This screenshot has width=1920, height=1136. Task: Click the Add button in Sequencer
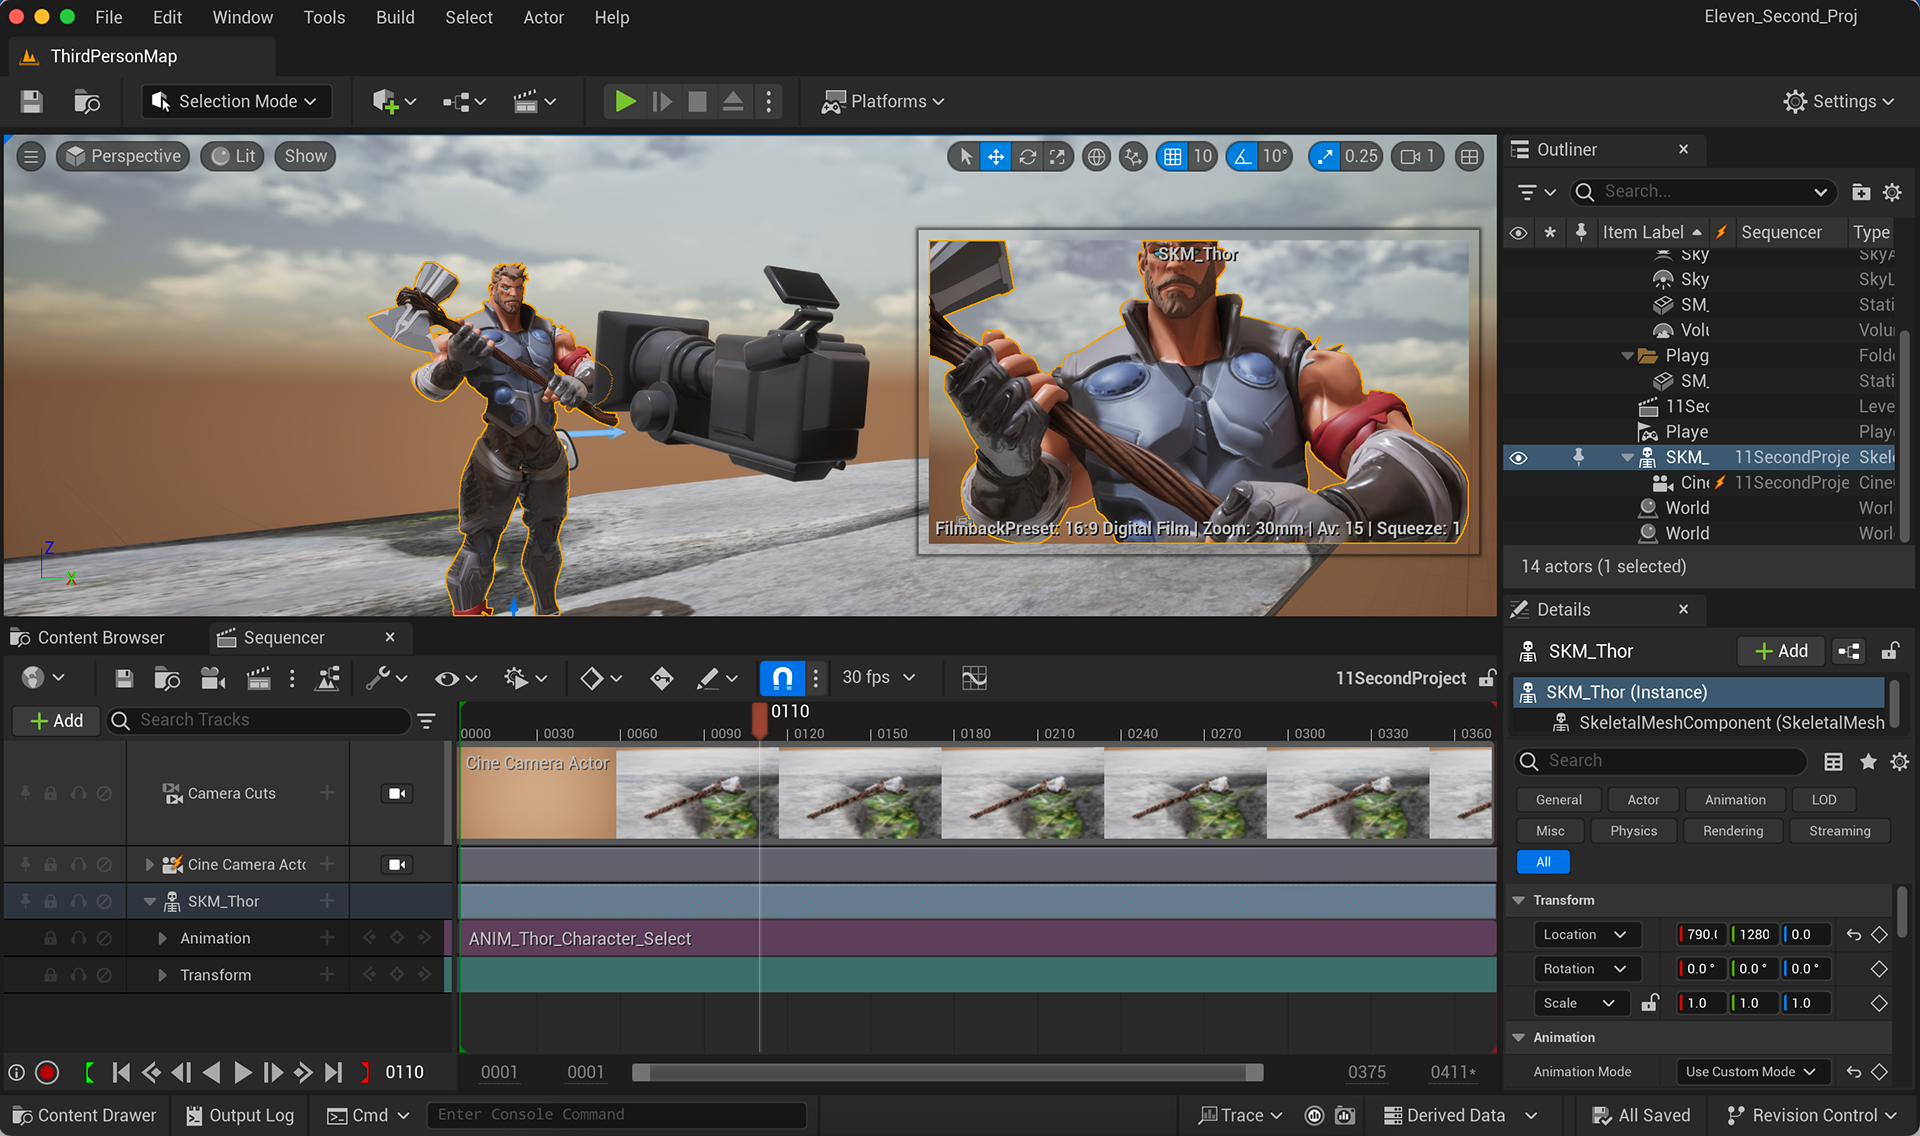tap(56, 720)
